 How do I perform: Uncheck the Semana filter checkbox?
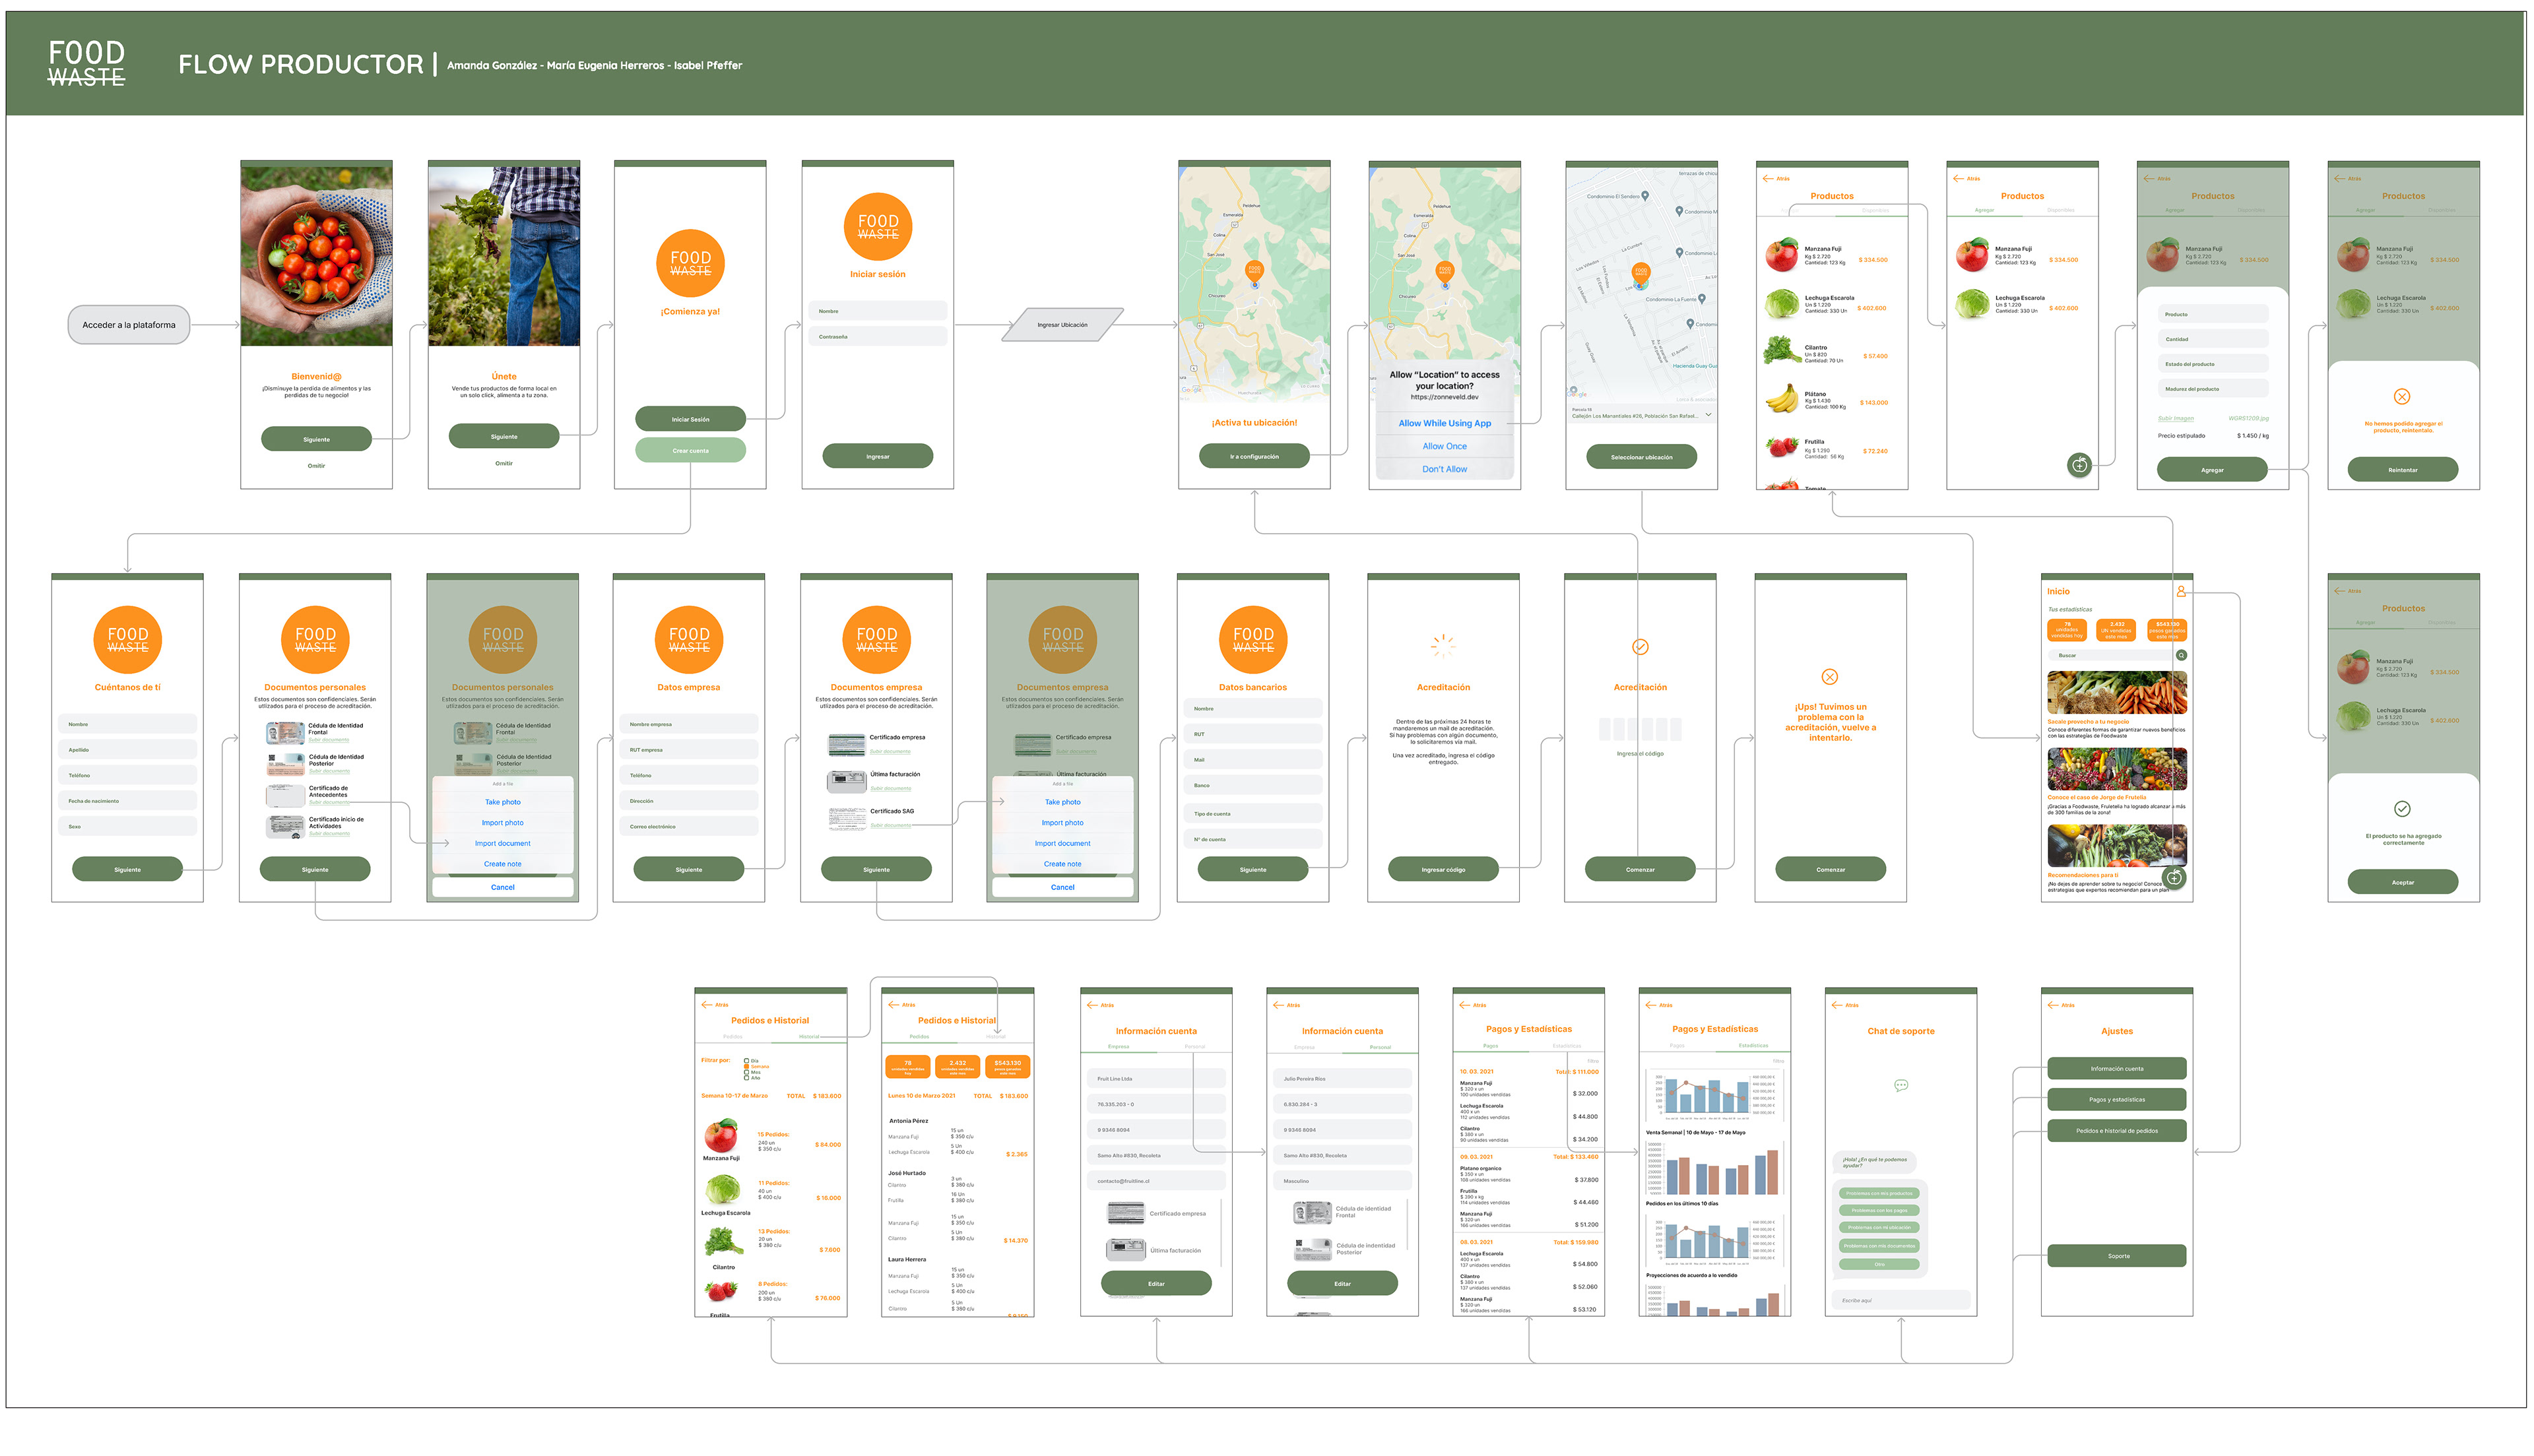click(x=747, y=1067)
